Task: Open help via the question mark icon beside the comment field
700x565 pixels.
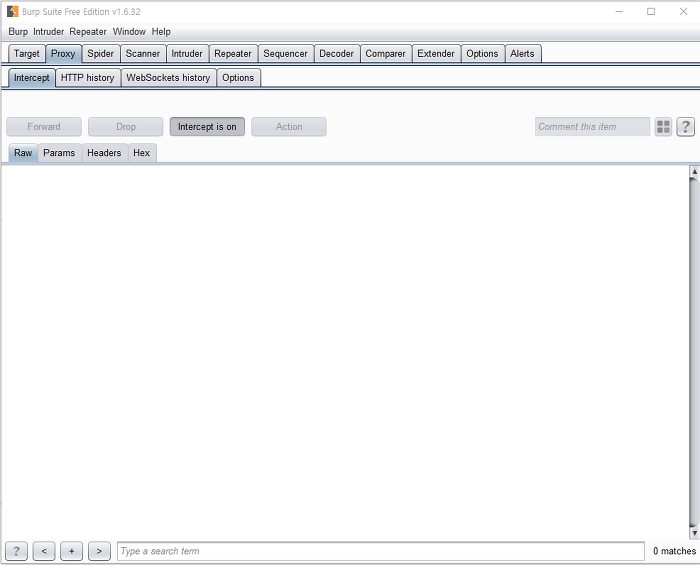Action: point(685,127)
